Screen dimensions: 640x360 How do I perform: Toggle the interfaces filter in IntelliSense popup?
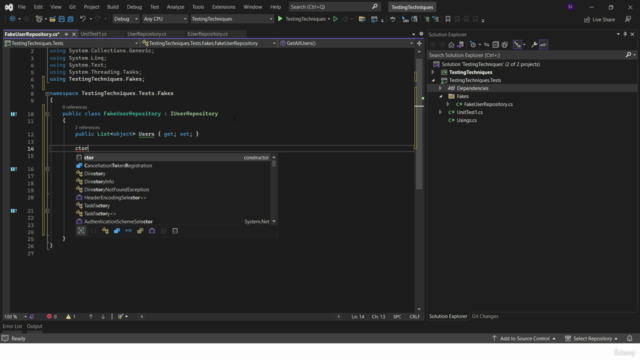point(129,231)
